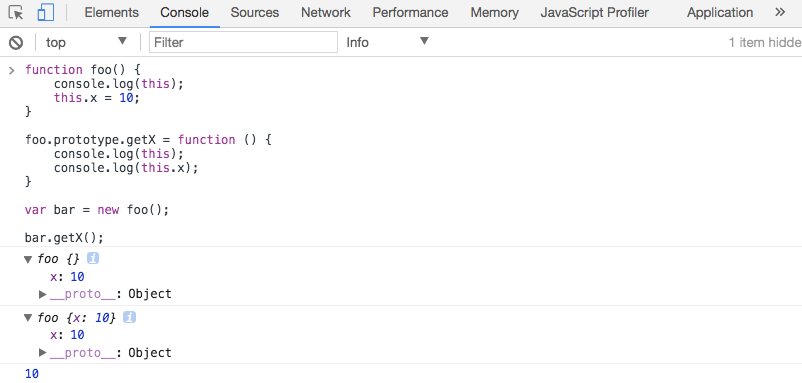Click the info badge beside foo {}
This screenshot has width=802, height=383.
tap(93, 259)
